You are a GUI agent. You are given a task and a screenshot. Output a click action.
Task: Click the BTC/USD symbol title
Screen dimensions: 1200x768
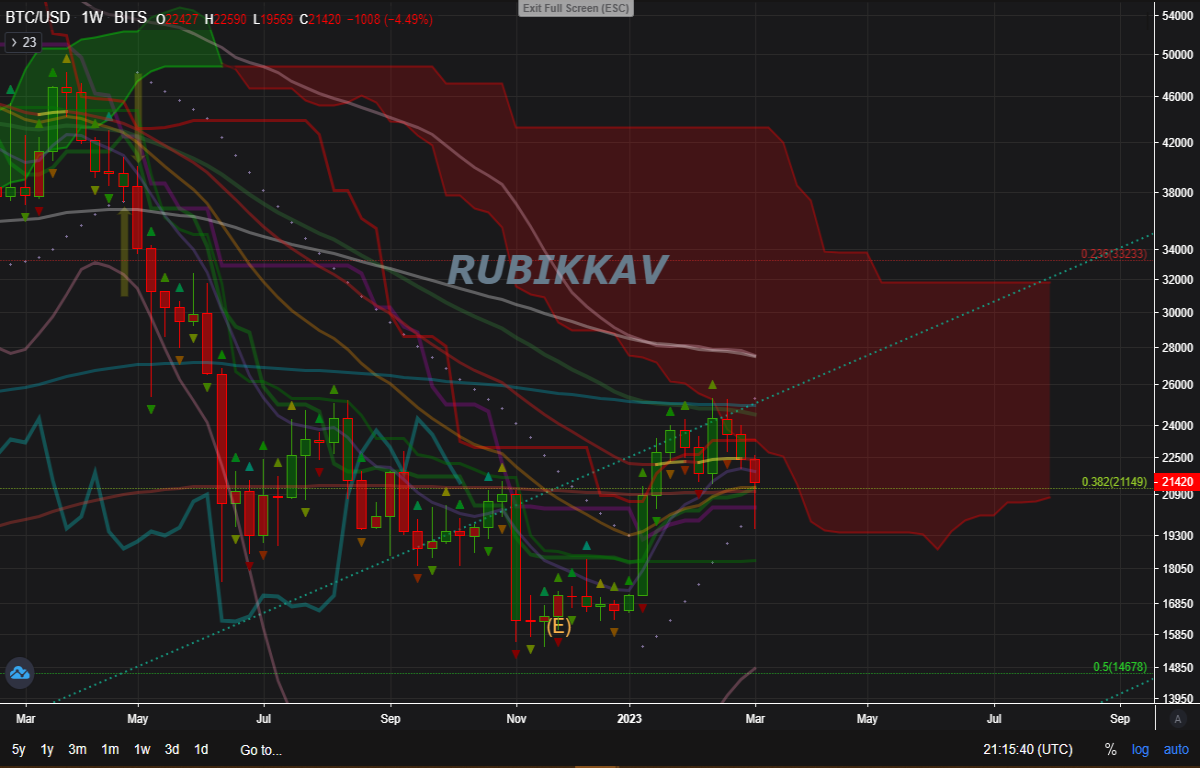point(39,19)
